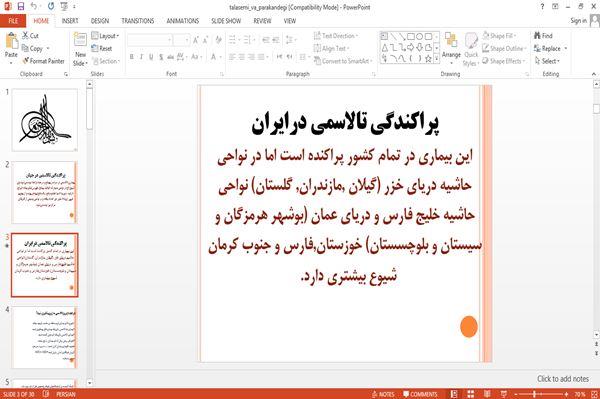The height and width of the screenshot is (399, 600).
Task: Start Slide Show from status bar
Action: click(x=504, y=394)
